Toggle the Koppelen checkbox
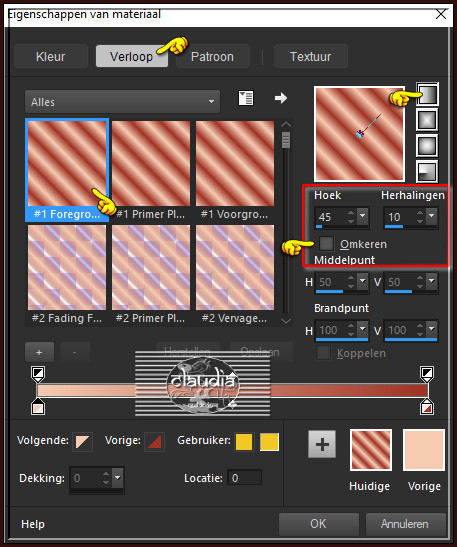The height and width of the screenshot is (547, 457). (323, 353)
